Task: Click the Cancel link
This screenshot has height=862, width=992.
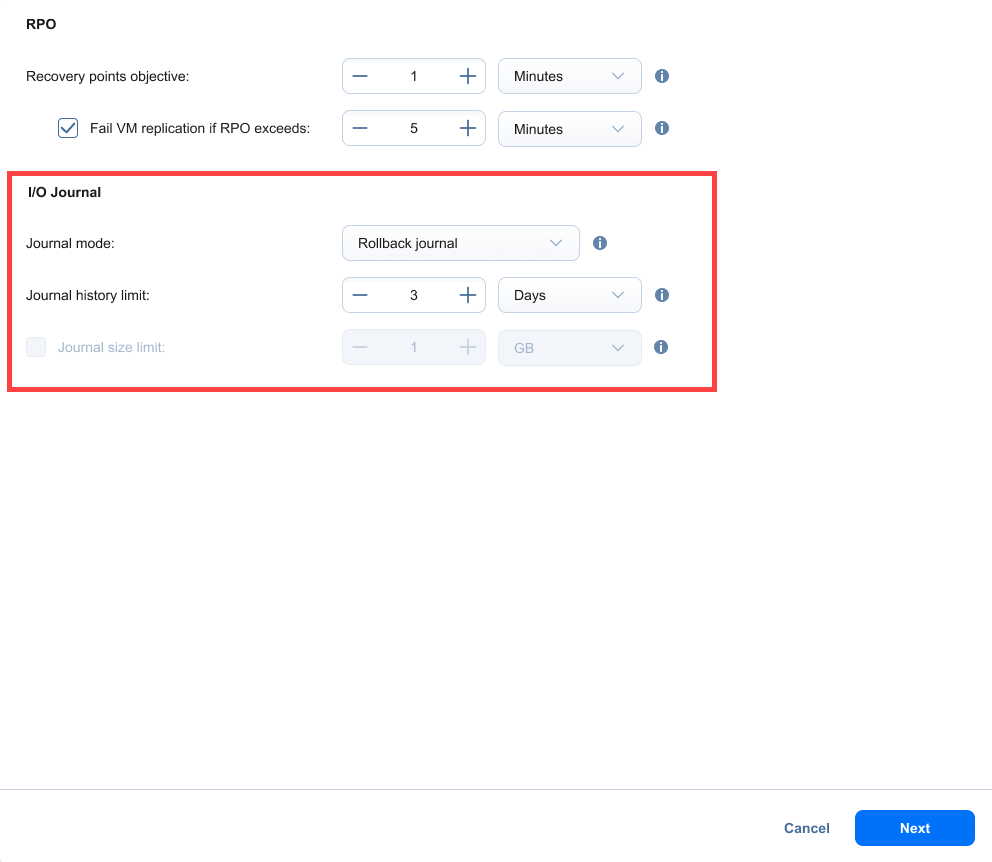Action: click(x=806, y=828)
